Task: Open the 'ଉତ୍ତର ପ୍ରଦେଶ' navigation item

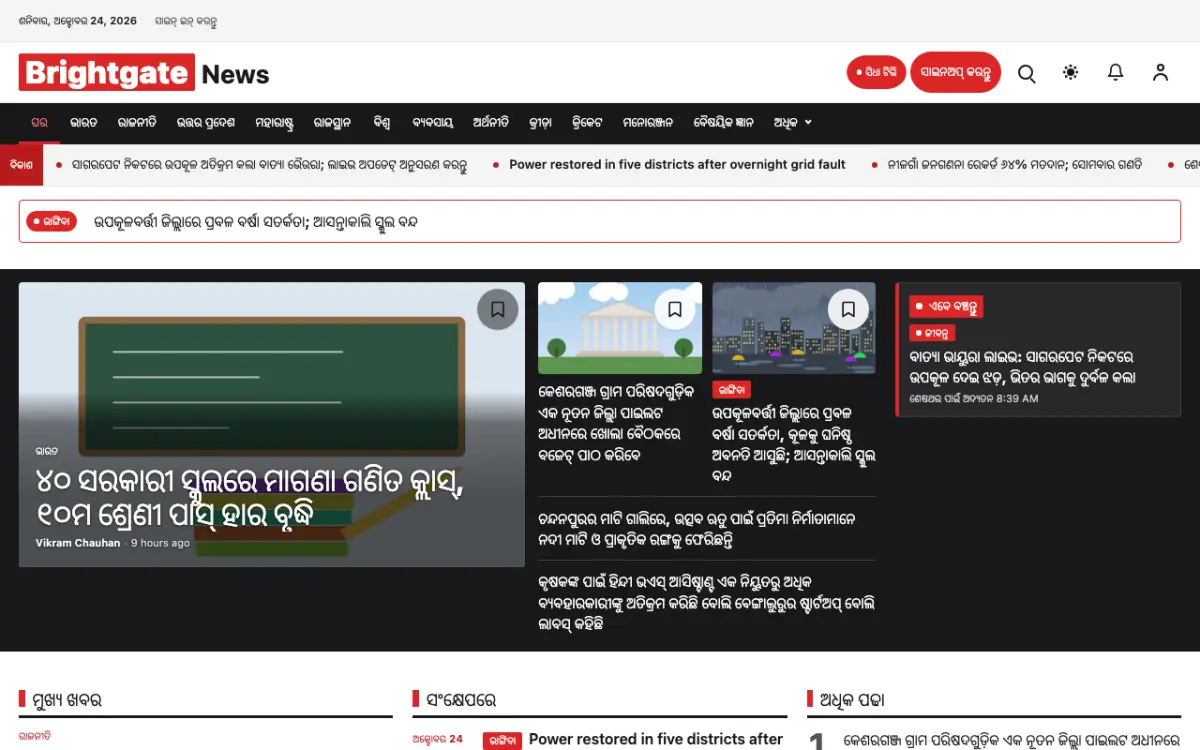Action: click(x=206, y=123)
